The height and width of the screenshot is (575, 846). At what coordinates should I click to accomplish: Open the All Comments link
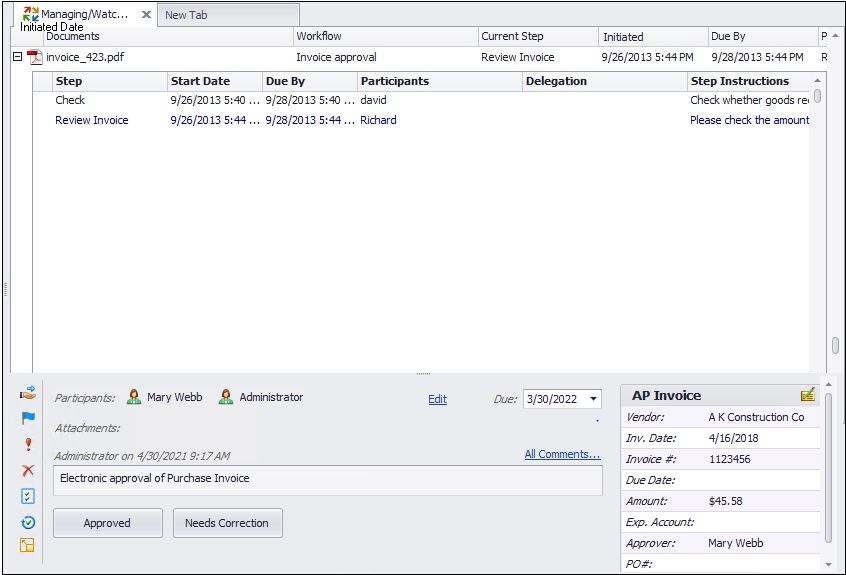562,454
